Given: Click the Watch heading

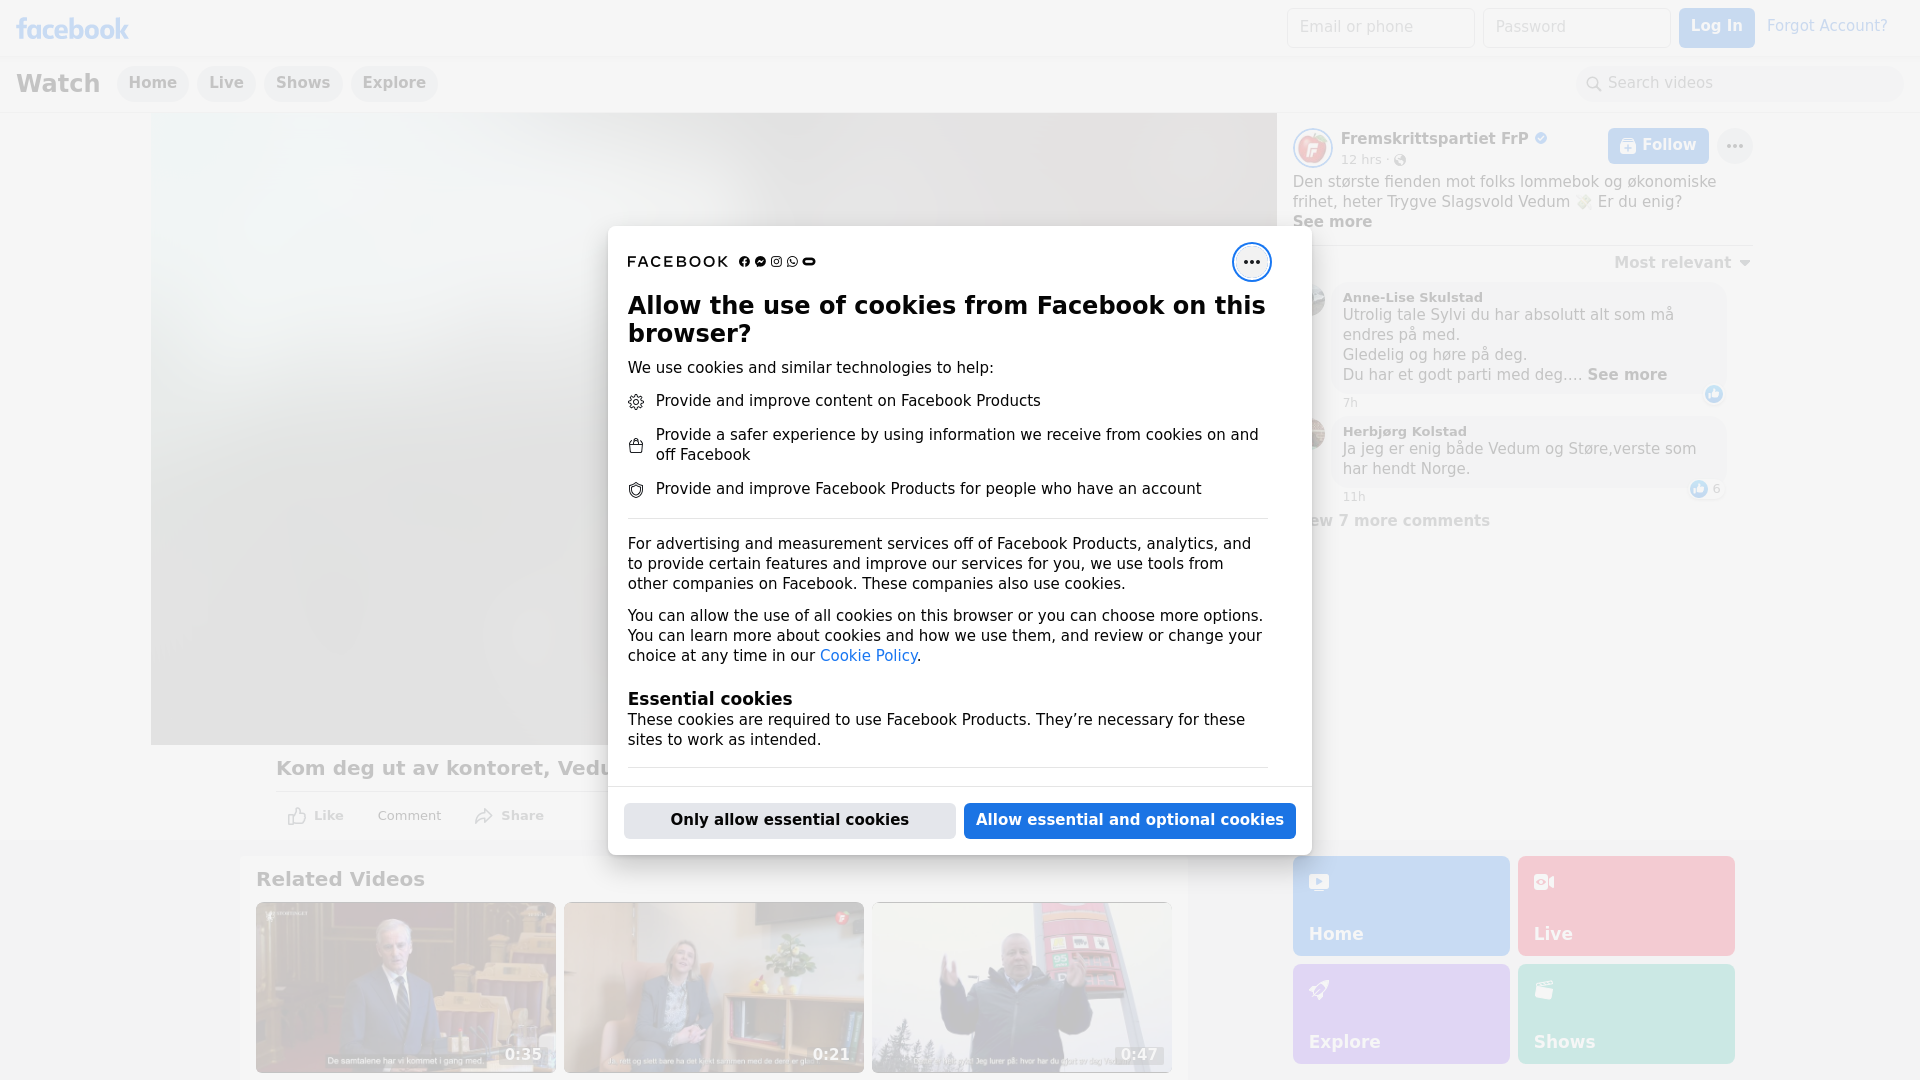Looking at the screenshot, I should (58, 84).
